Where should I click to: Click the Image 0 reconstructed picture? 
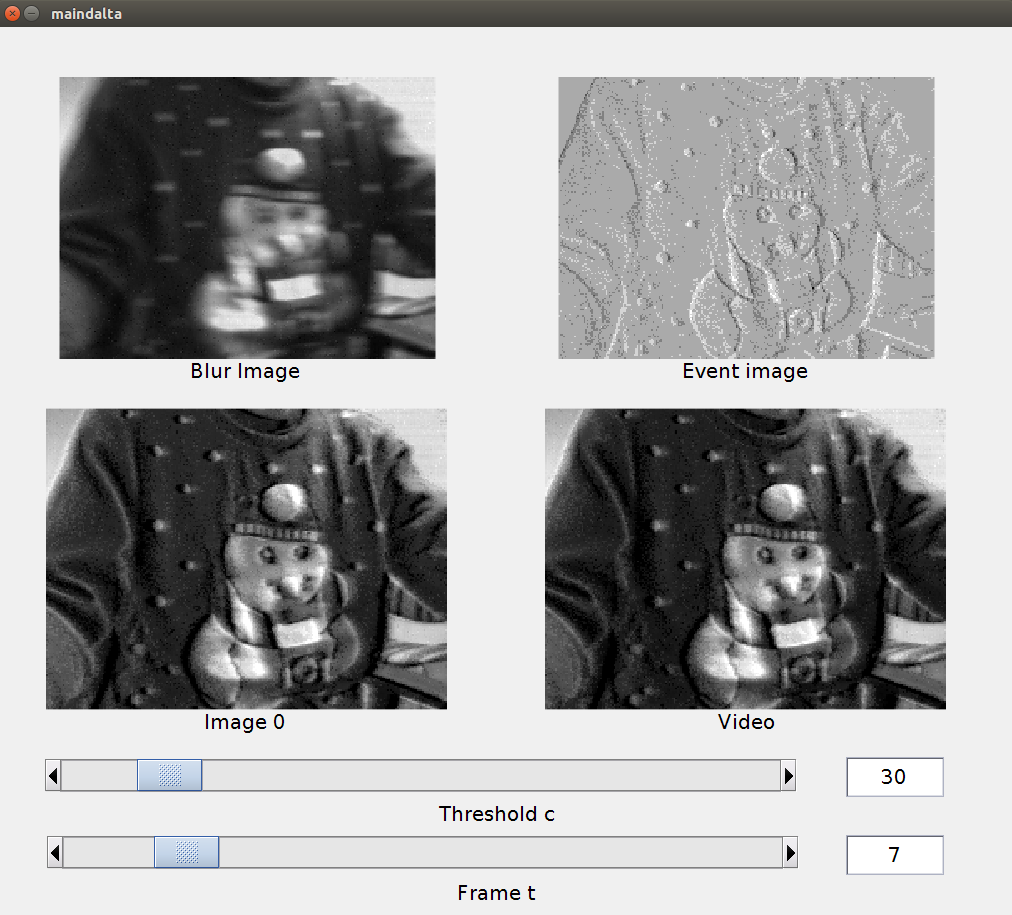click(x=247, y=559)
